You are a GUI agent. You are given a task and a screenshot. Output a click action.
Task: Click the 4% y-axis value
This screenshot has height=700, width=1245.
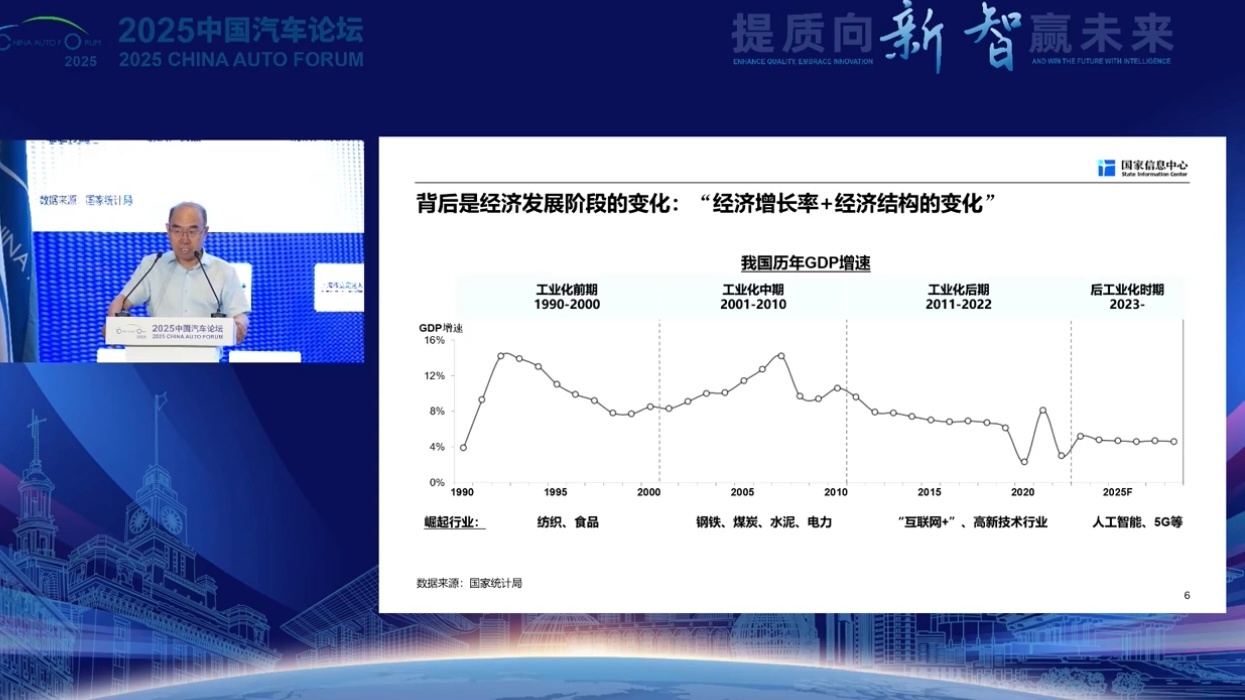(437, 447)
